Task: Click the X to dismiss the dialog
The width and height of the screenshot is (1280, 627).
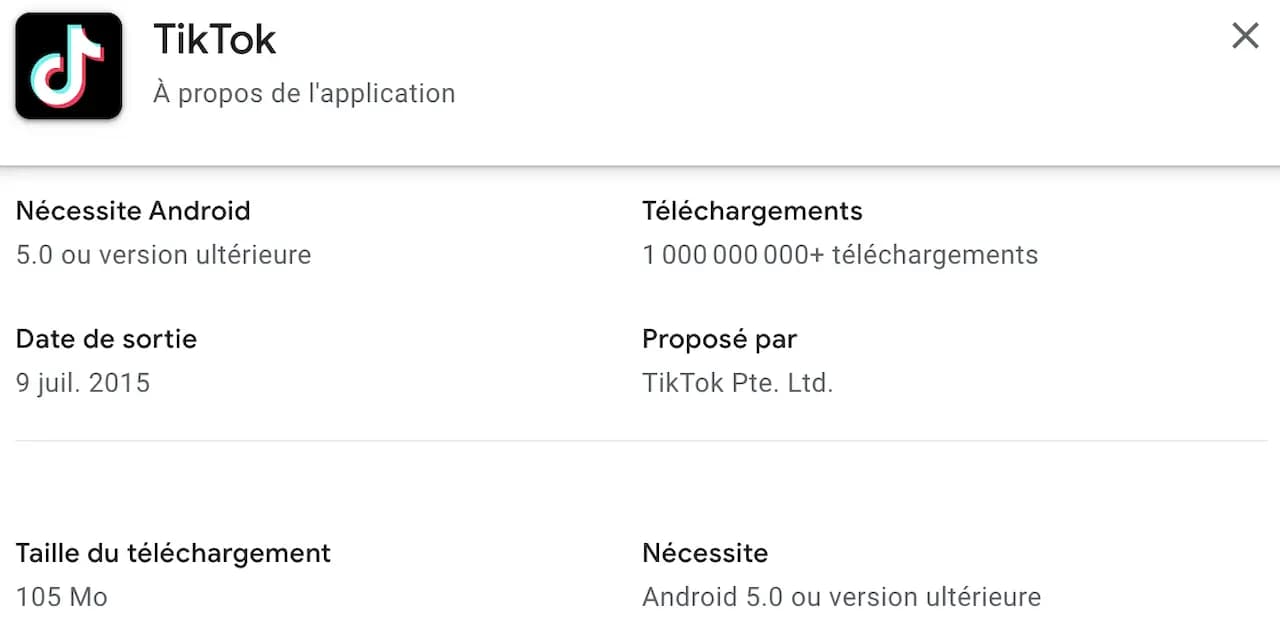Action: [x=1244, y=35]
